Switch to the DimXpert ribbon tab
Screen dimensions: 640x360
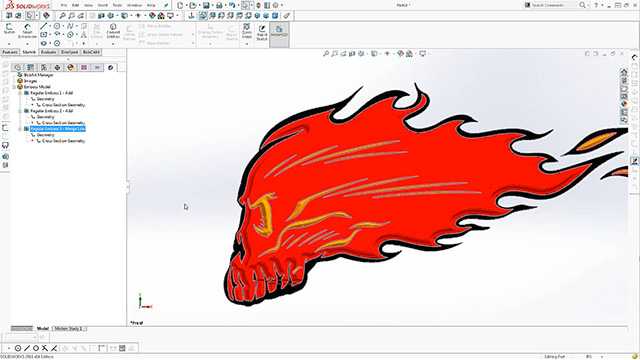[x=69, y=52]
